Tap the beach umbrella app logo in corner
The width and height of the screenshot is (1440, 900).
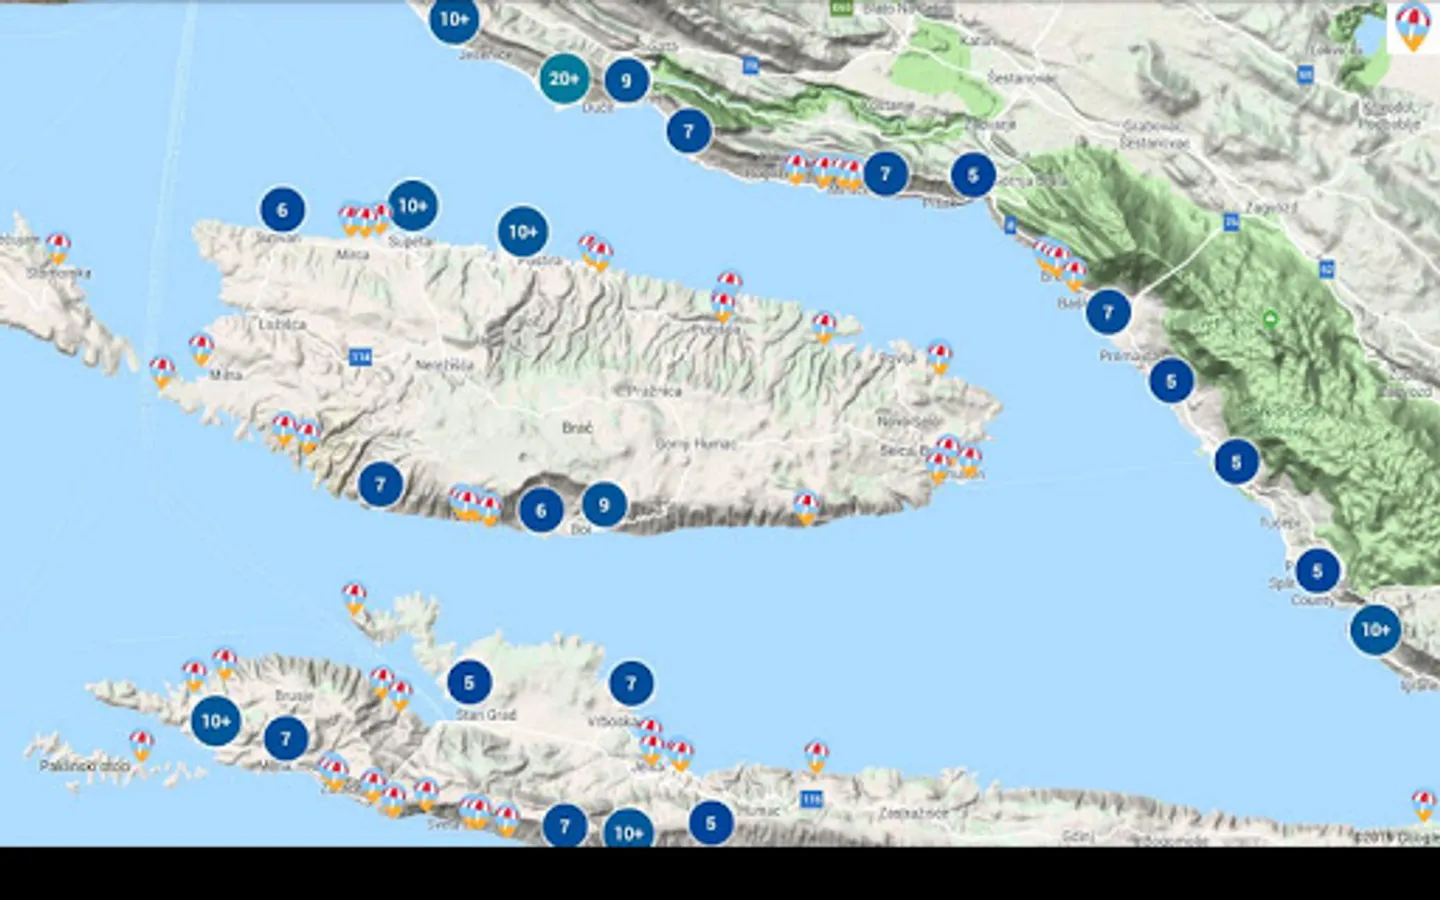1413,27
